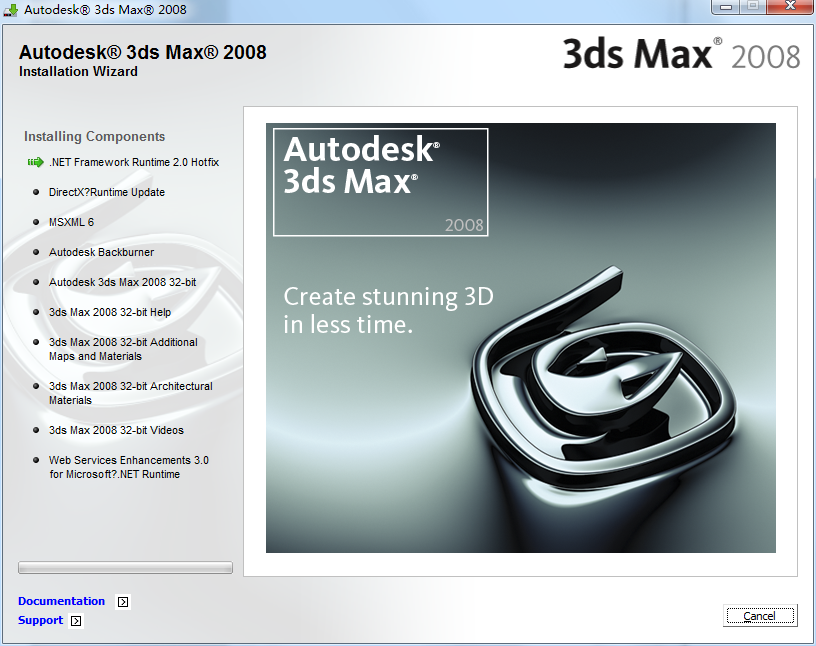Minimize the installer window
The image size is (816, 646).
tap(726, 7)
